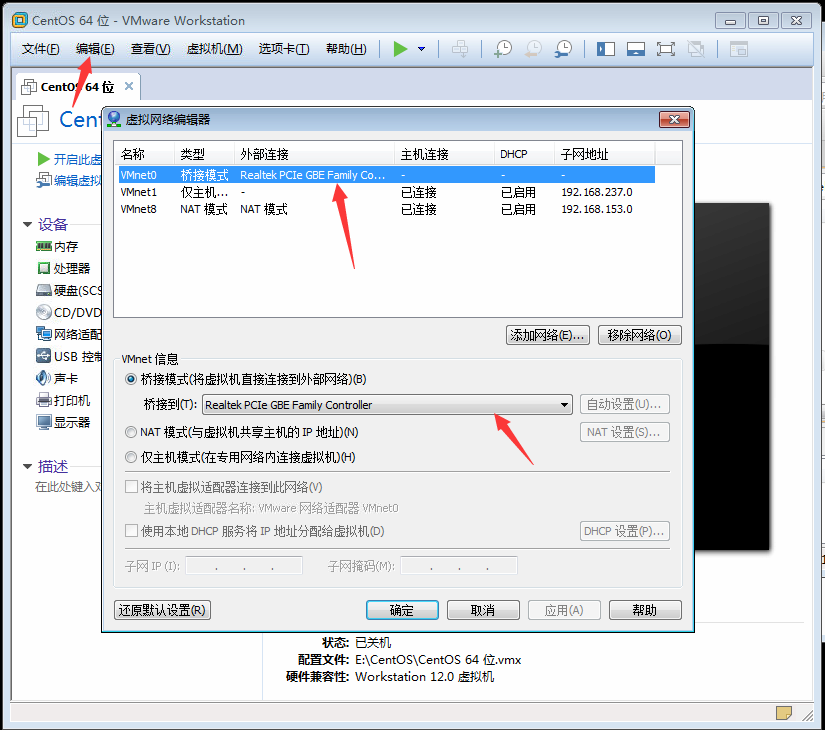Collapse the 设备 section
Screen dimensions: 825x730
pos(28,225)
